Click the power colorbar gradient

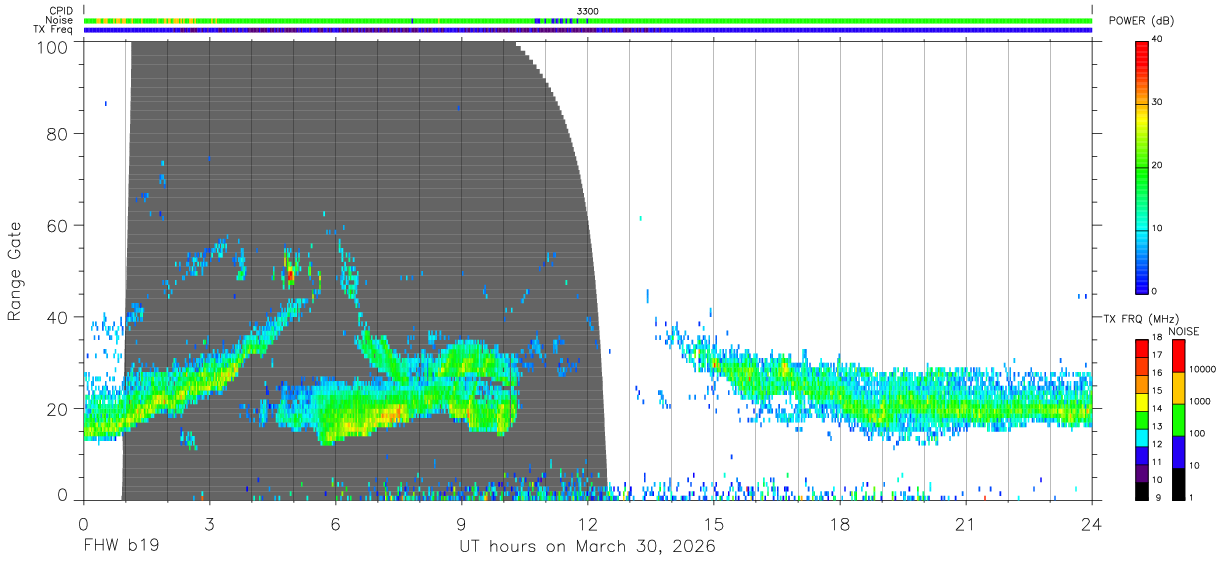(x=1141, y=167)
